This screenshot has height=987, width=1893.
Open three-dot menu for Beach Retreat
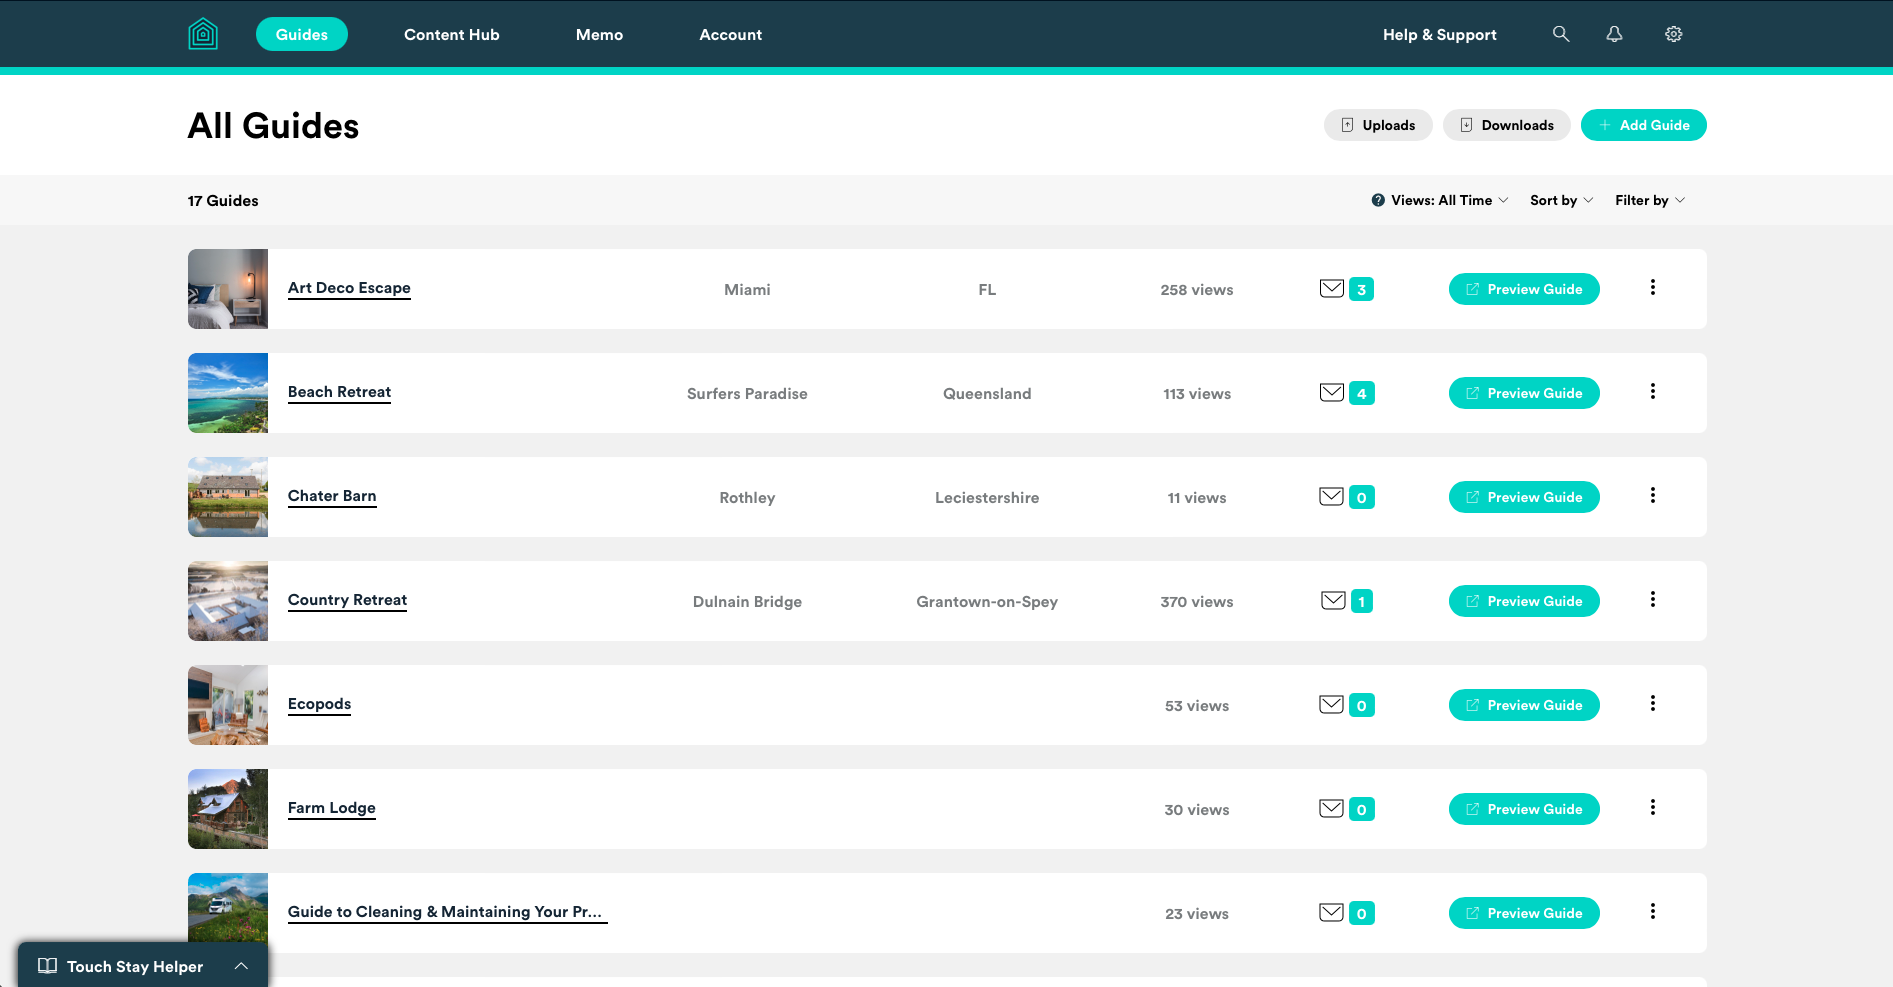tap(1652, 392)
